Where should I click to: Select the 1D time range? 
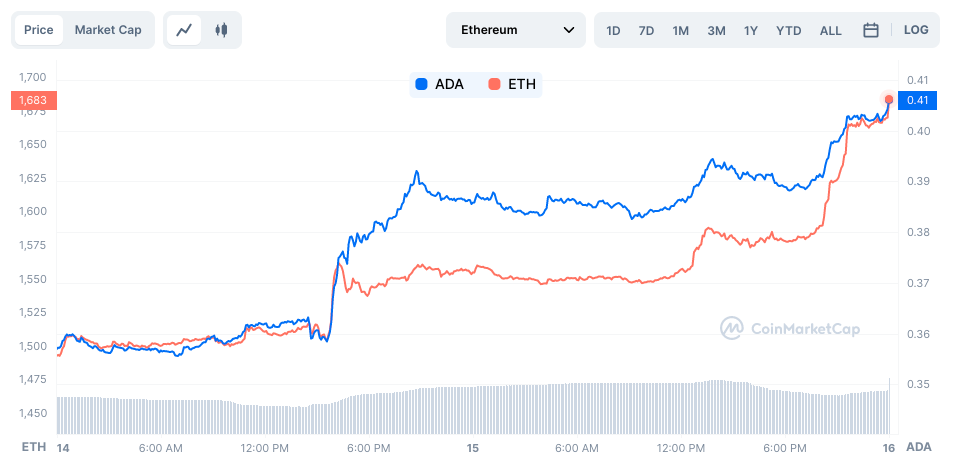tap(613, 30)
